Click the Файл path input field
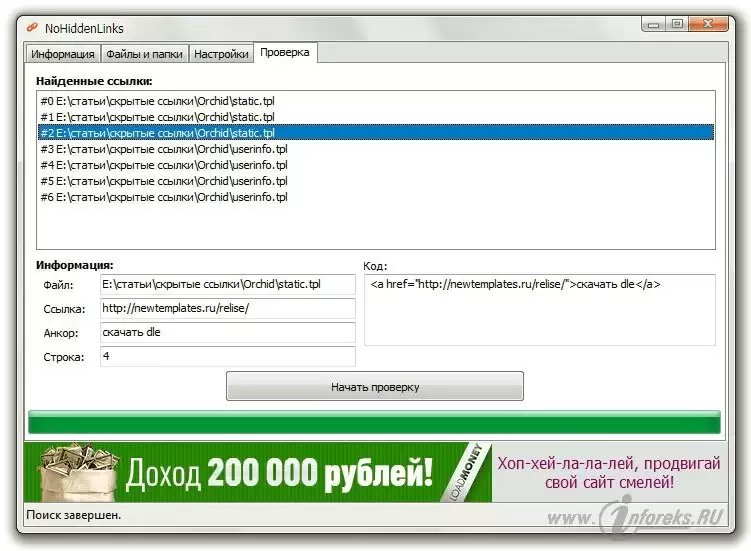Image resolution: width=751 pixels, height=551 pixels. tap(226, 285)
